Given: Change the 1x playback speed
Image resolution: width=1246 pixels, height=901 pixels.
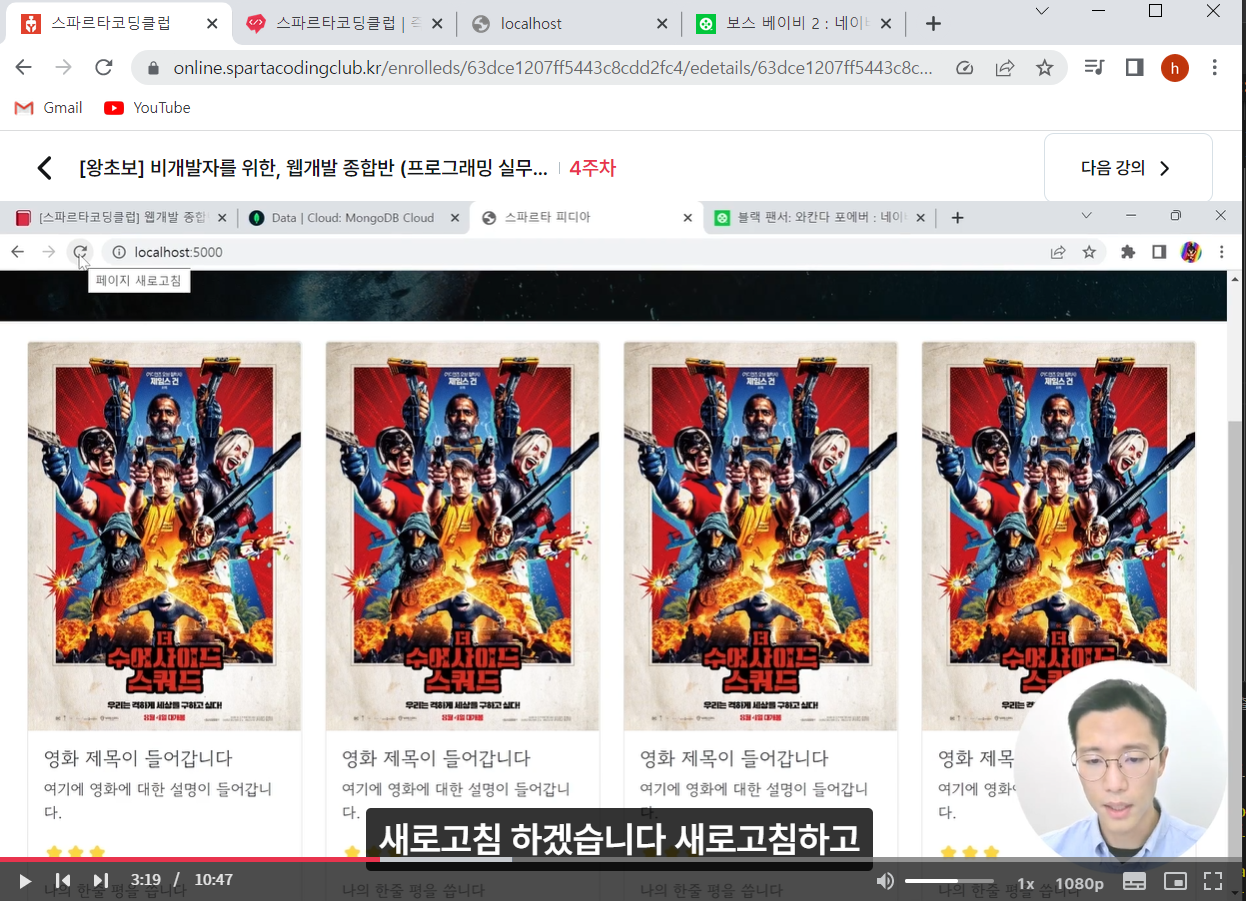Looking at the screenshot, I should click(x=1026, y=884).
